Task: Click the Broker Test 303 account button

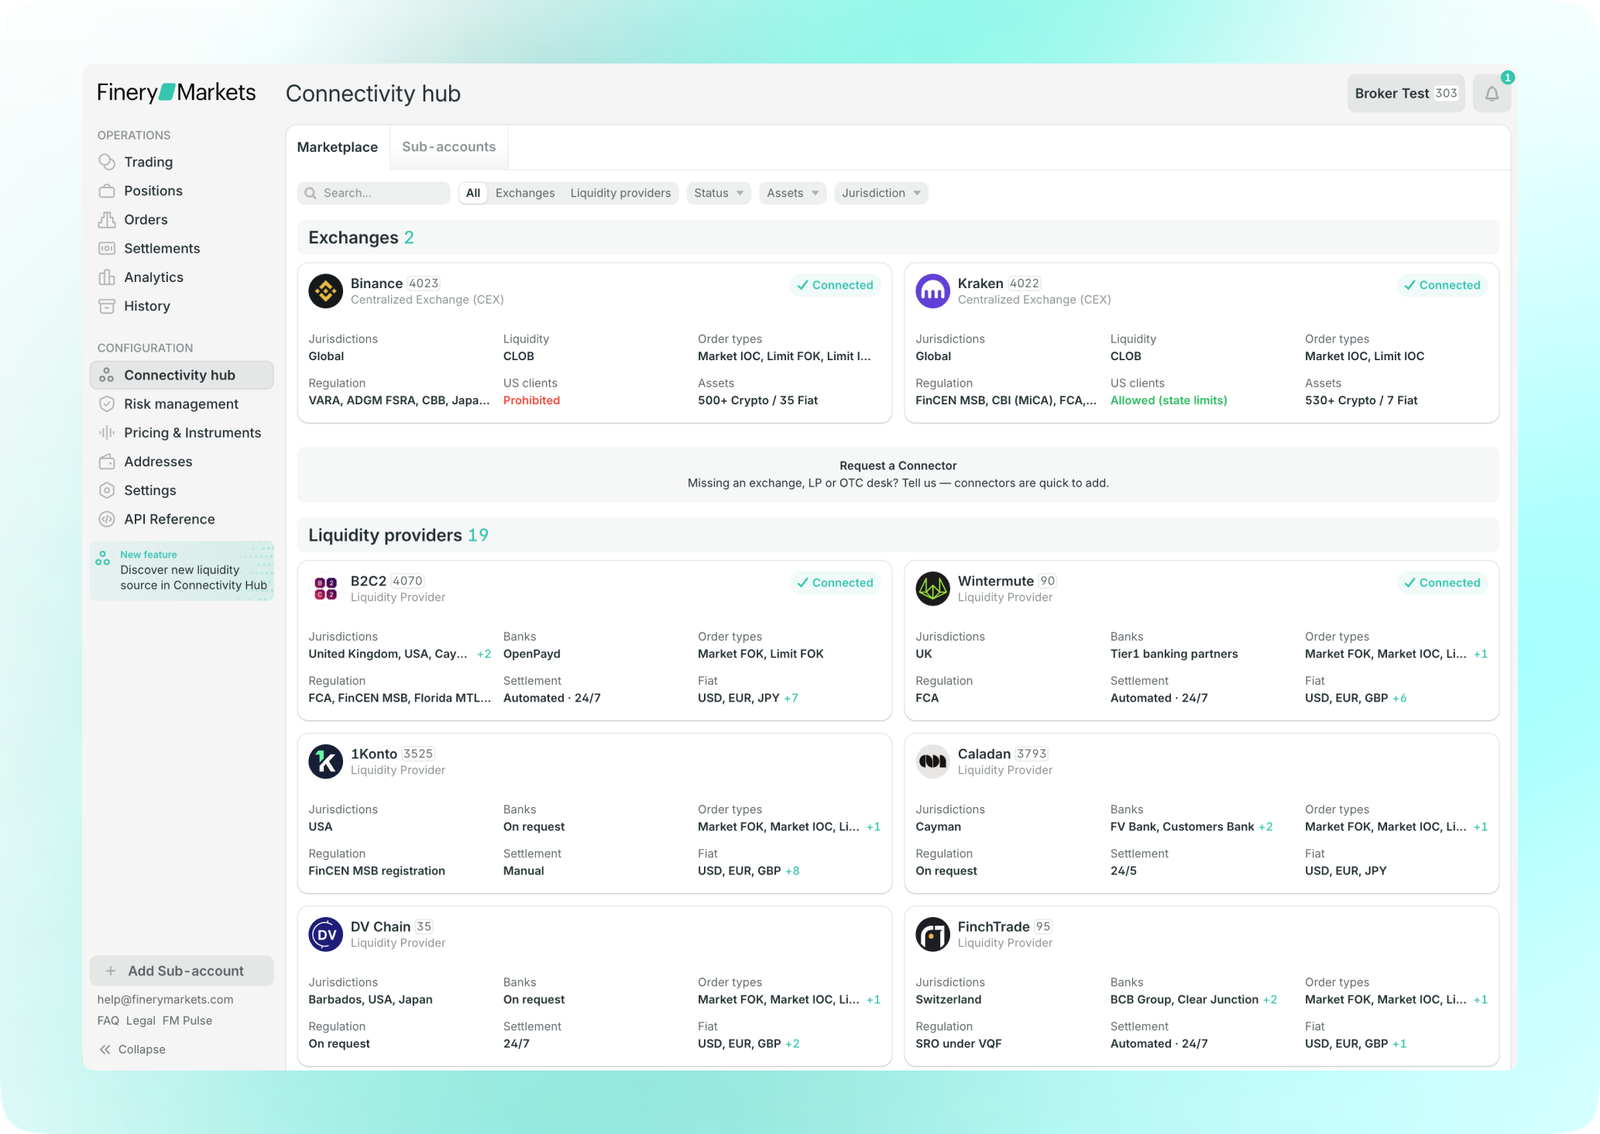Action: [1405, 93]
